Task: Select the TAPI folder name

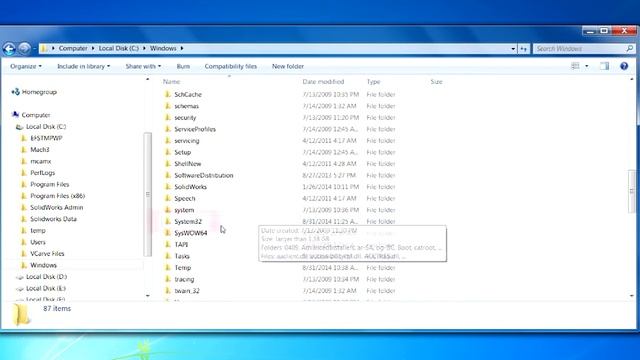Action: pyautogui.click(x=181, y=244)
